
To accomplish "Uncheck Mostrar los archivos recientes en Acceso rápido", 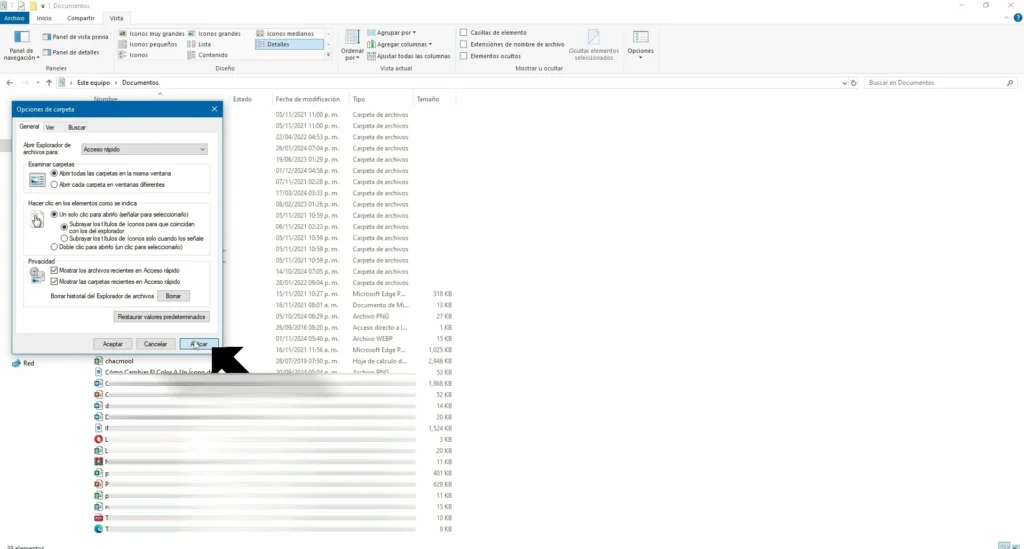I will pyautogui.click(x=54, y=270).
